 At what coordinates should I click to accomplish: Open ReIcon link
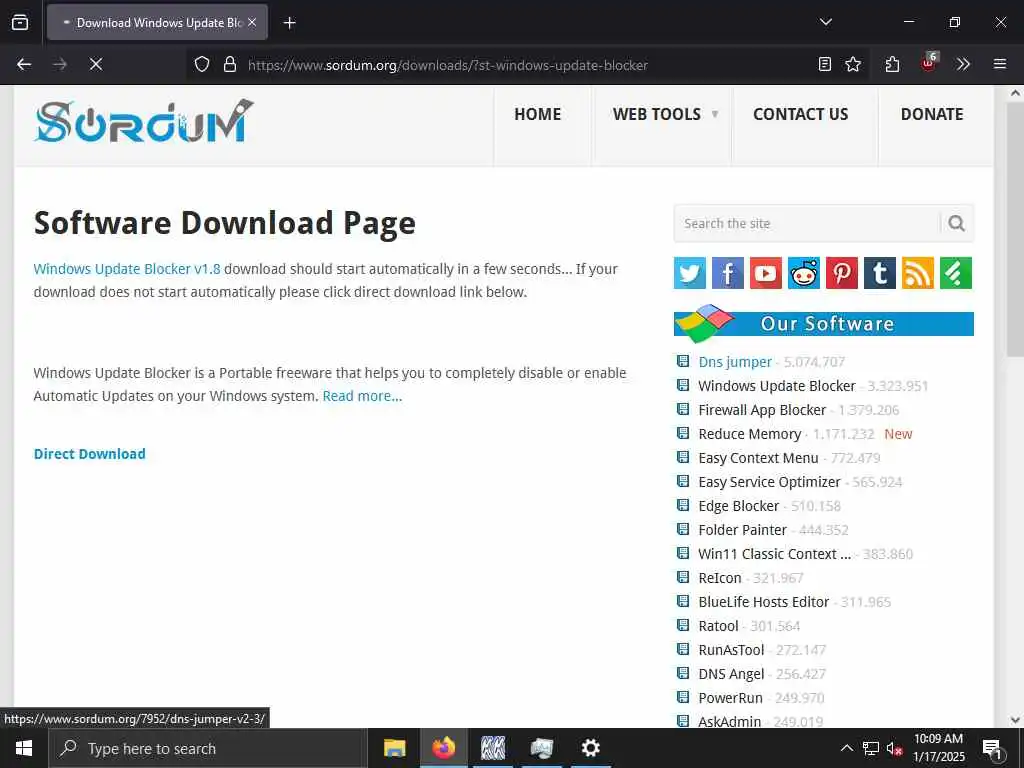720,578
